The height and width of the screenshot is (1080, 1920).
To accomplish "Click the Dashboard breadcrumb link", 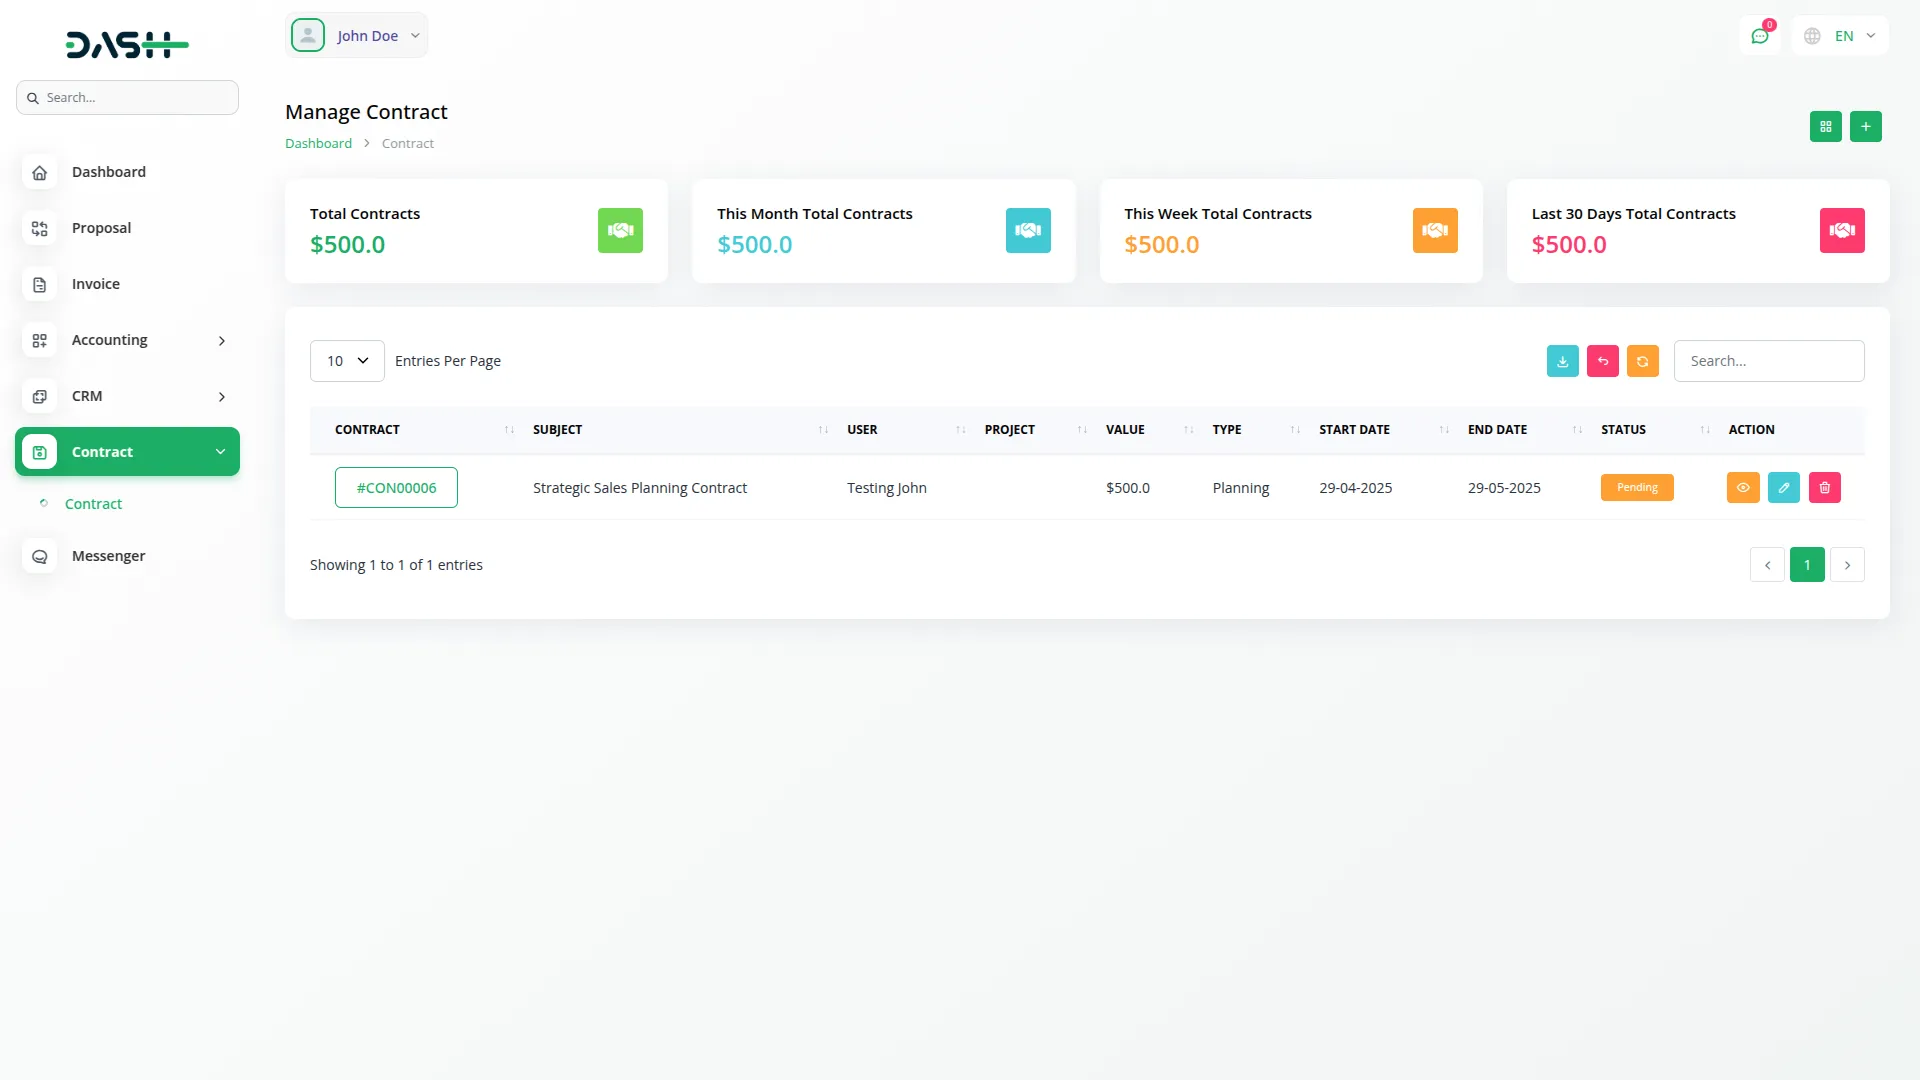I will (x=318, y=144).
